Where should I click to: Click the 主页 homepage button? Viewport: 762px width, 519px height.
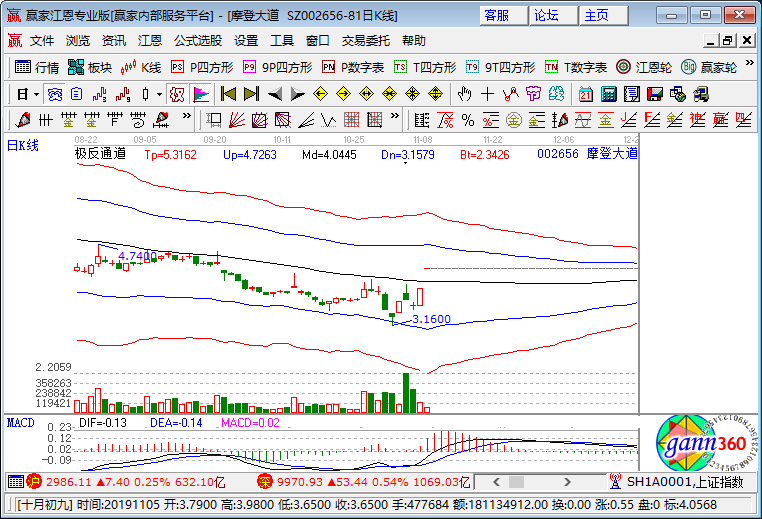(x=604, y=16)
